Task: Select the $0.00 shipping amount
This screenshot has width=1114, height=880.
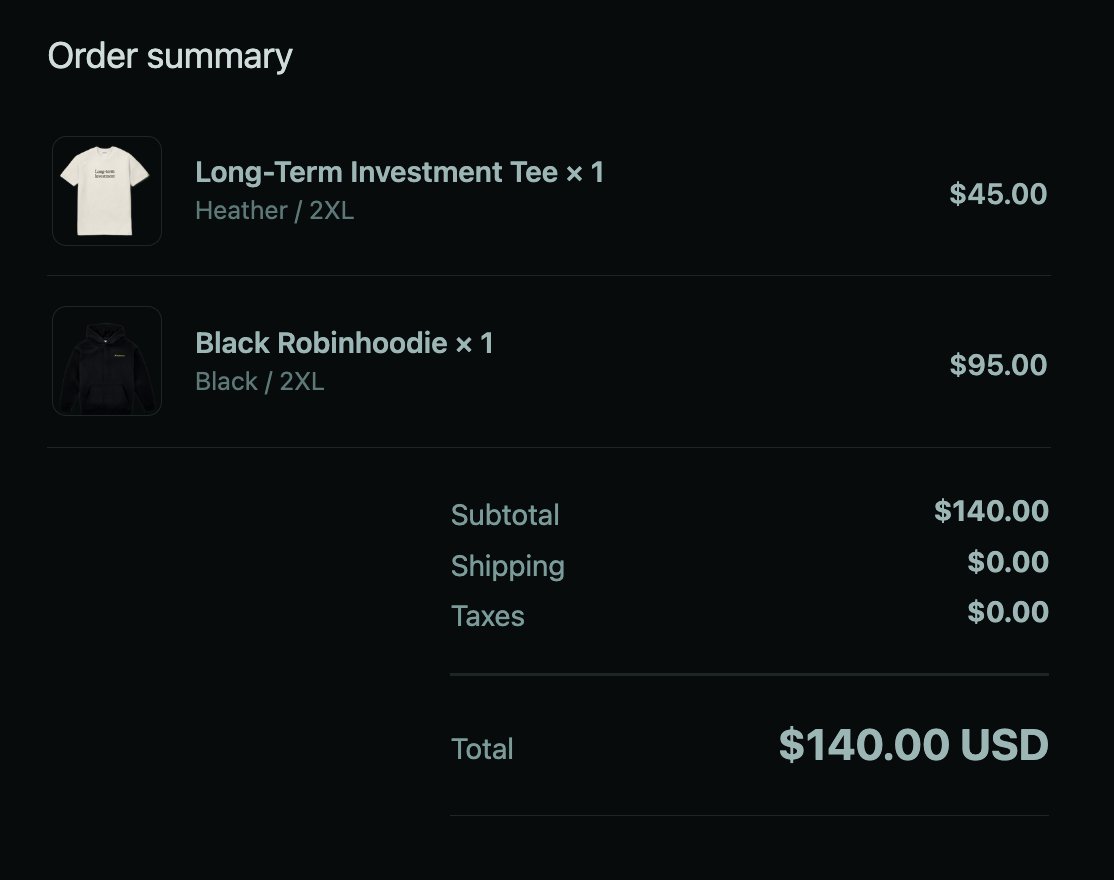Action: pos(1007,562)
